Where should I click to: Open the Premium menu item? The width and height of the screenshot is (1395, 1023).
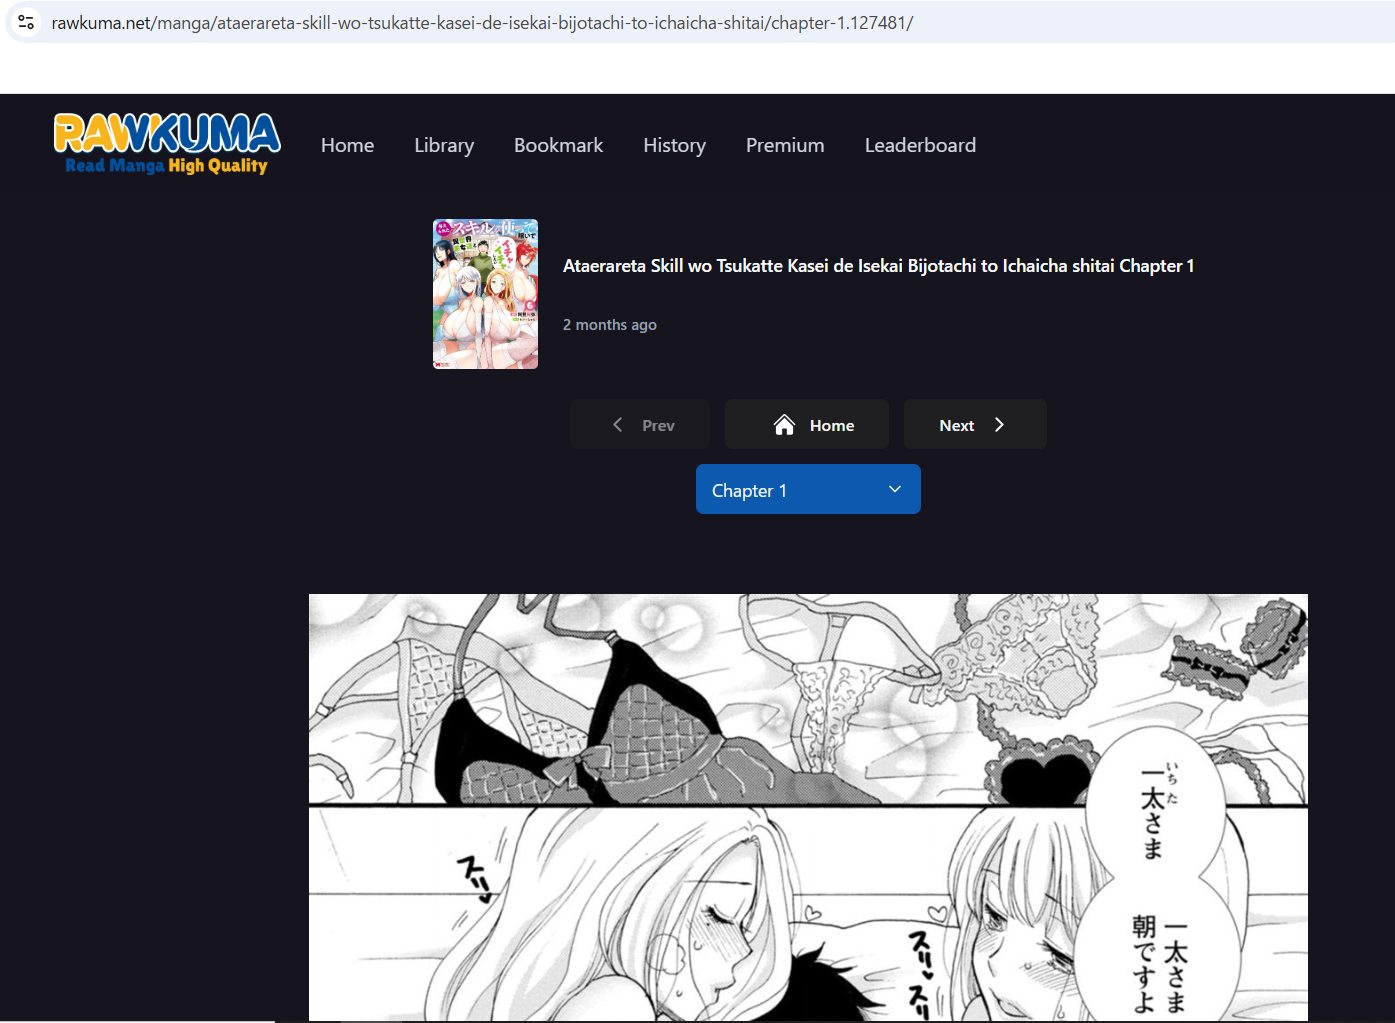(785, 145)
